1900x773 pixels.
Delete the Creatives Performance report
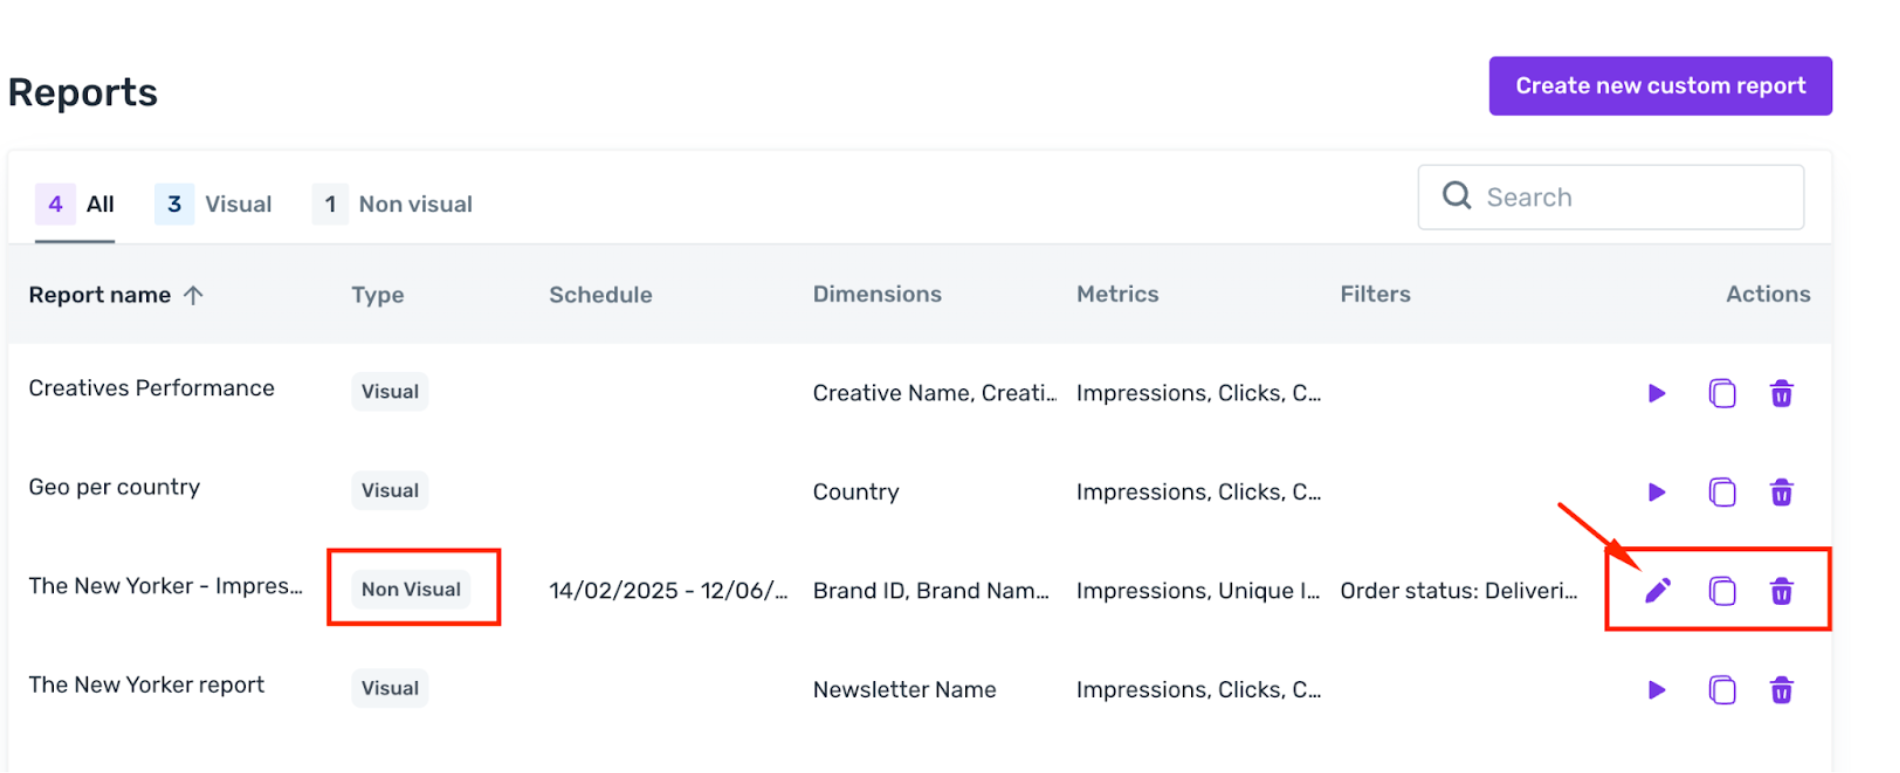pyautogui.click(x=1781, y=393)
